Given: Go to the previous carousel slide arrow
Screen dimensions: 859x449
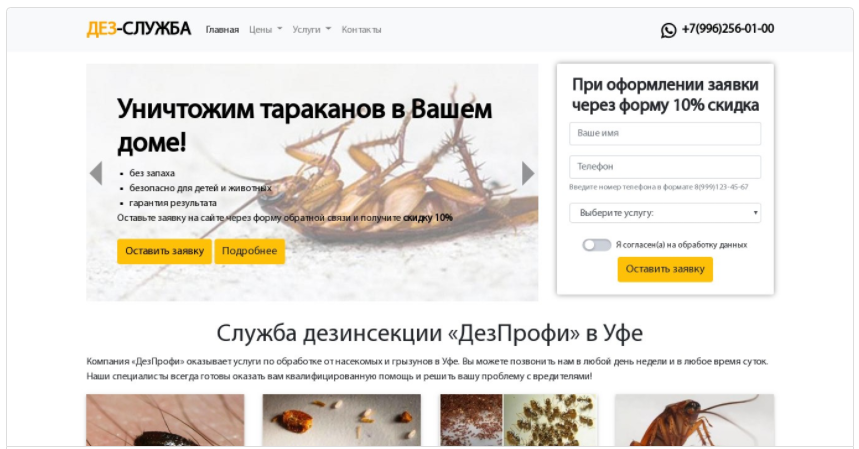Looking at the screenshot, I should [96, 174].
